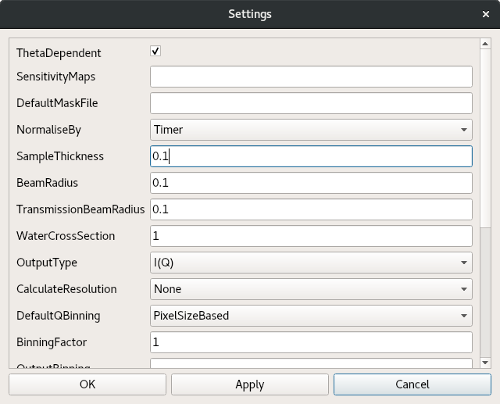
Task: Click the WaterCrossSection input box
Action: coord(311,236)
